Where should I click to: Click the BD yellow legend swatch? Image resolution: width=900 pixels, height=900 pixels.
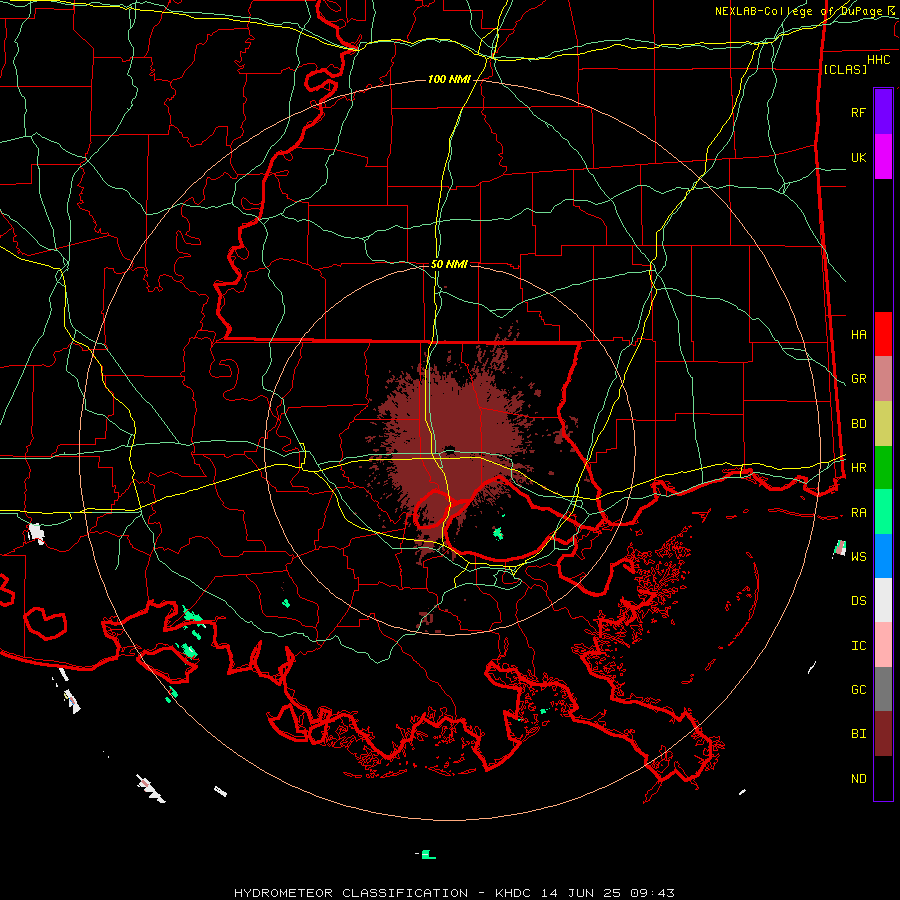pos(883,423)
